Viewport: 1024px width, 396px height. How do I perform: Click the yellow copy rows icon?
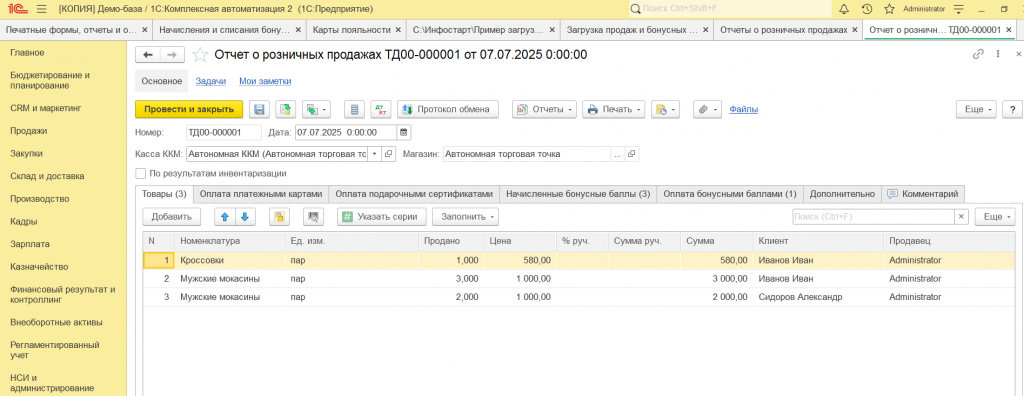point(280,216)
